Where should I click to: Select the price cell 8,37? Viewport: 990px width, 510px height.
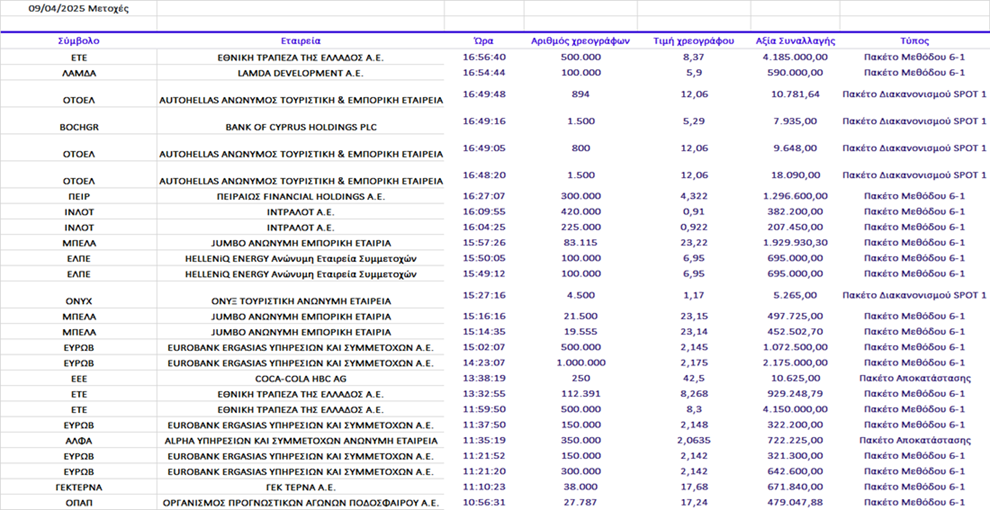pos(694,57)
